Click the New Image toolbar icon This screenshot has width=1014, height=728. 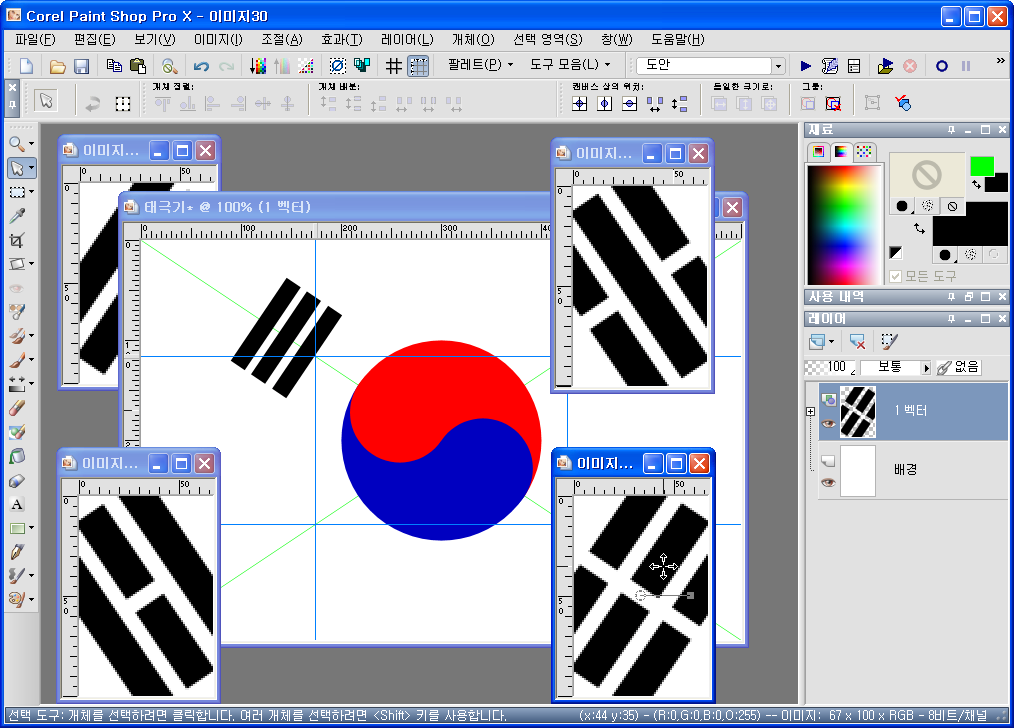coord(25,66)
